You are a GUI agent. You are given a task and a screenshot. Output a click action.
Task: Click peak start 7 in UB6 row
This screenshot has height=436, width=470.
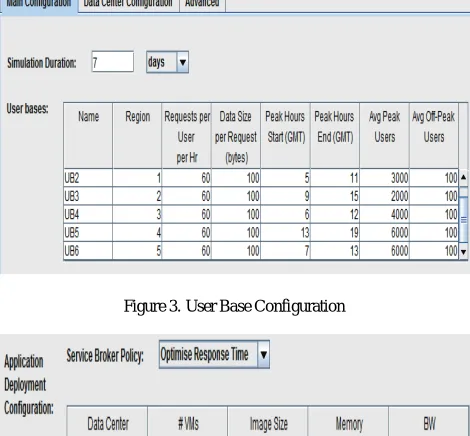[x=285, y=251]
